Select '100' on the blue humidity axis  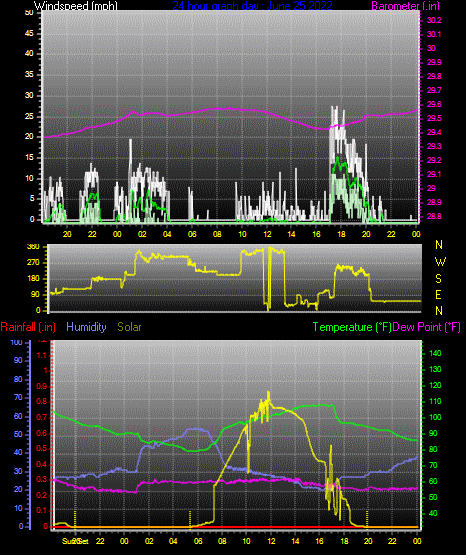pos(17,343)
